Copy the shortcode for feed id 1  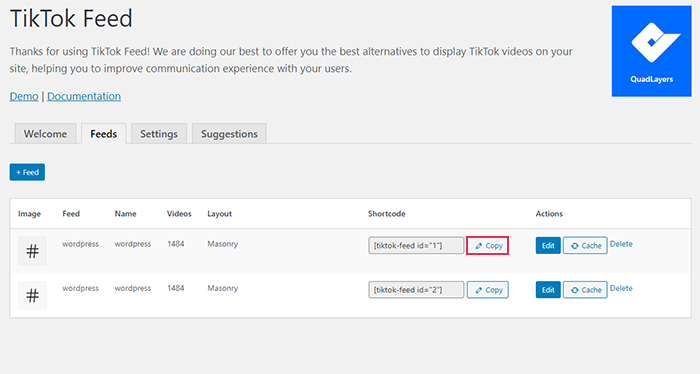(x=488, y=245)
